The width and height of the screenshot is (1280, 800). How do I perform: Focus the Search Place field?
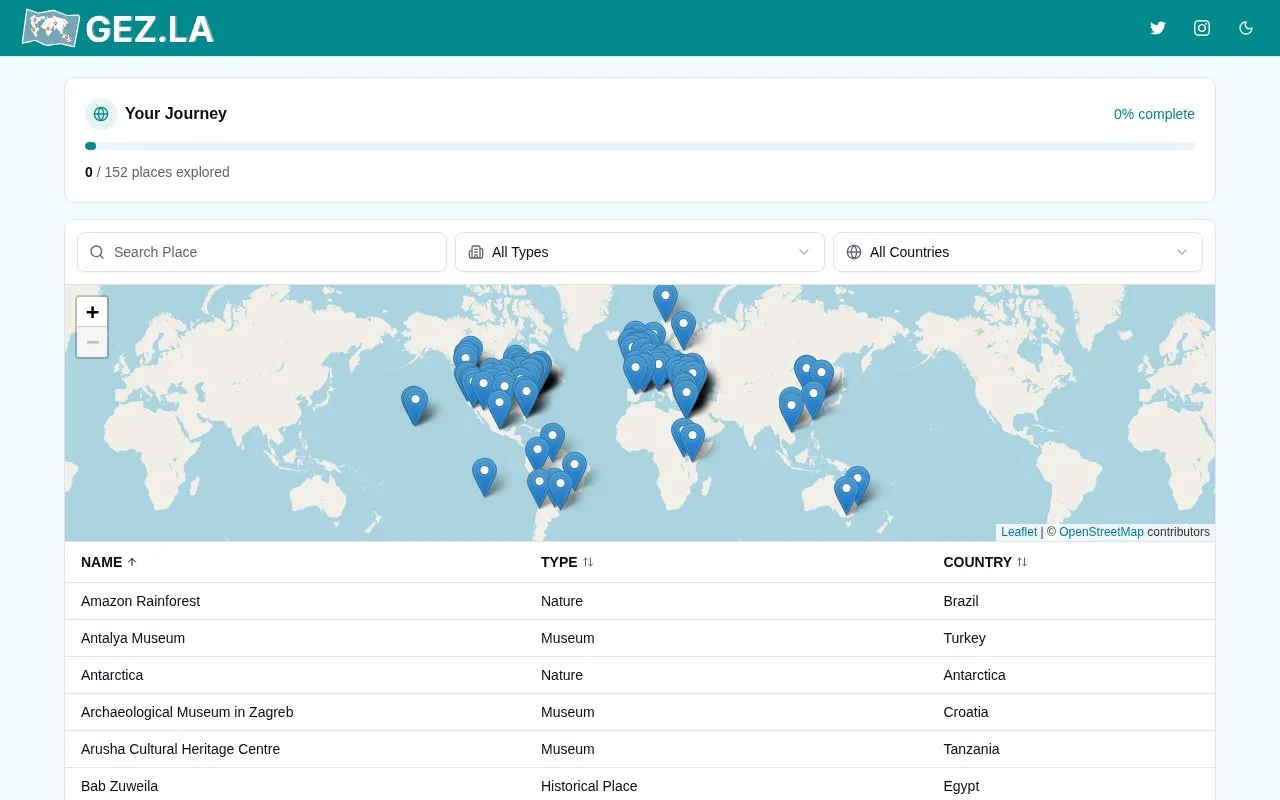pos(262,252)
